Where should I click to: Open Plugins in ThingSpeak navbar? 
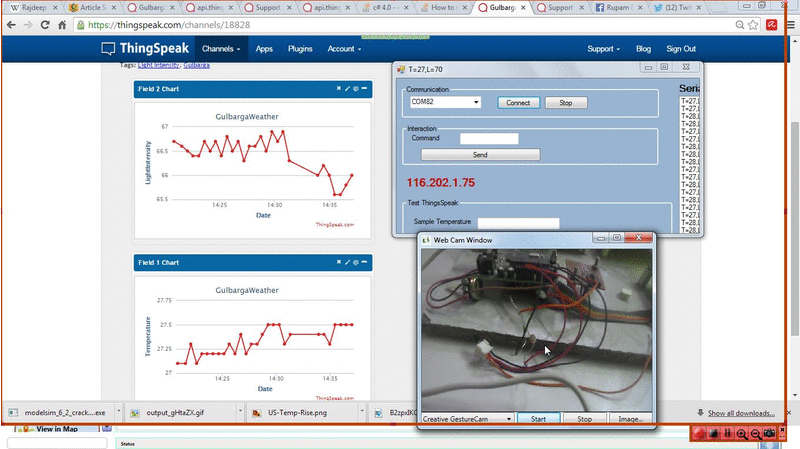pos(300,49)
